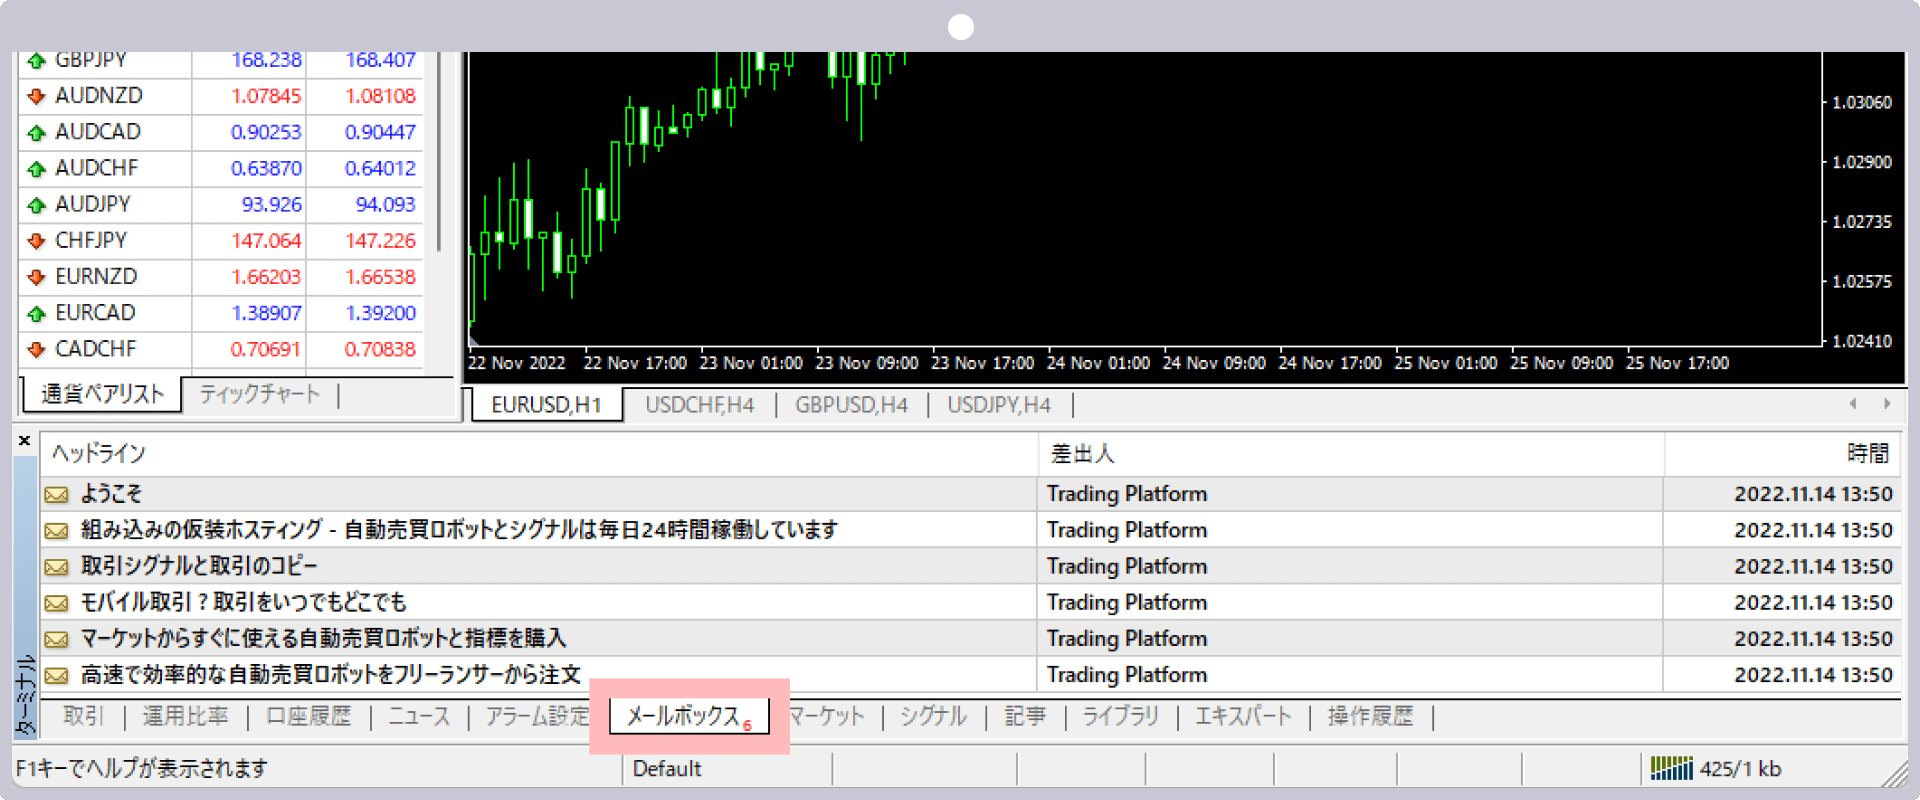Click the connection status bars icon
Image resolution: width=1920 pixels, height=800 pixels.
(1671, 768)
